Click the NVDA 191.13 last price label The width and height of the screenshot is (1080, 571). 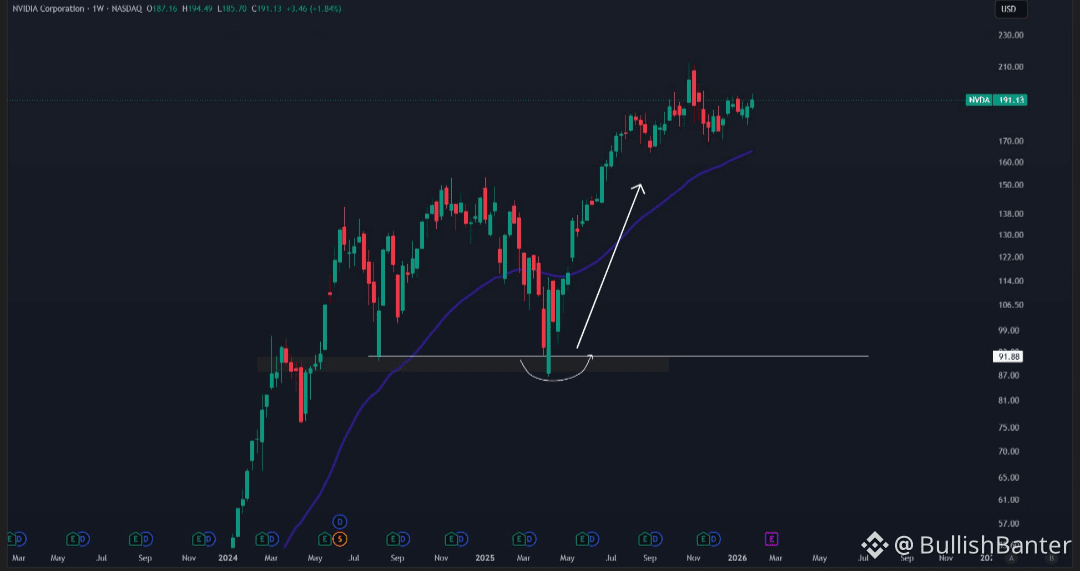(997, 100)
